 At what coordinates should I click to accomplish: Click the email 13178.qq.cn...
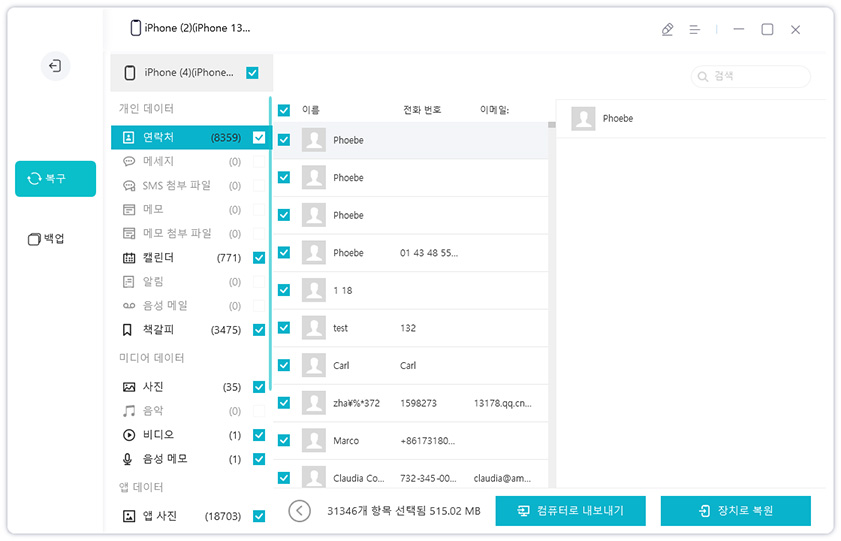pos(503,403)
